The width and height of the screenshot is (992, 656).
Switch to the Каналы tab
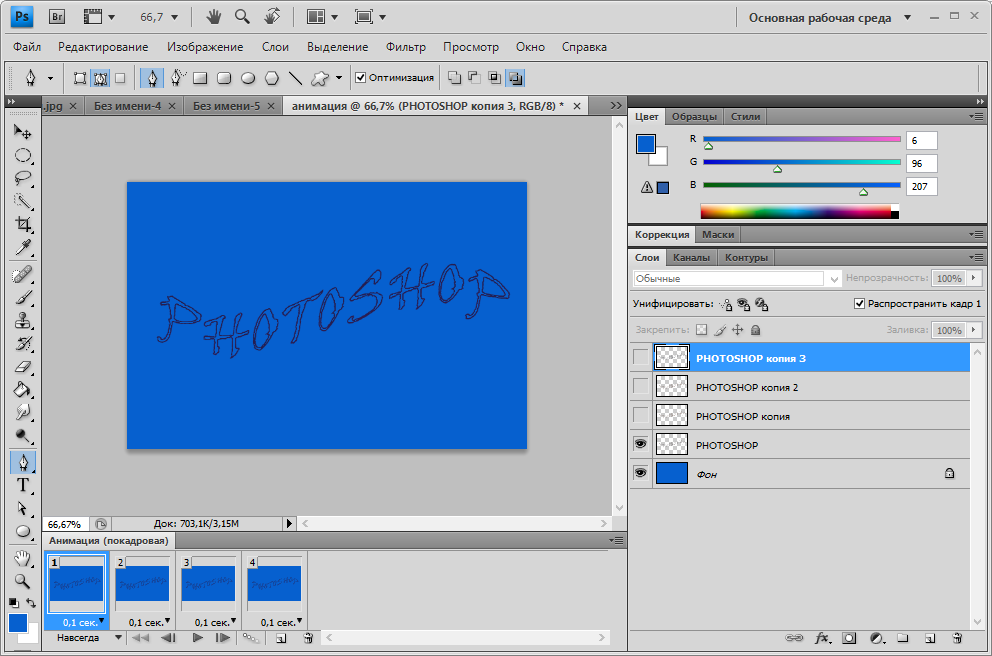691,257
